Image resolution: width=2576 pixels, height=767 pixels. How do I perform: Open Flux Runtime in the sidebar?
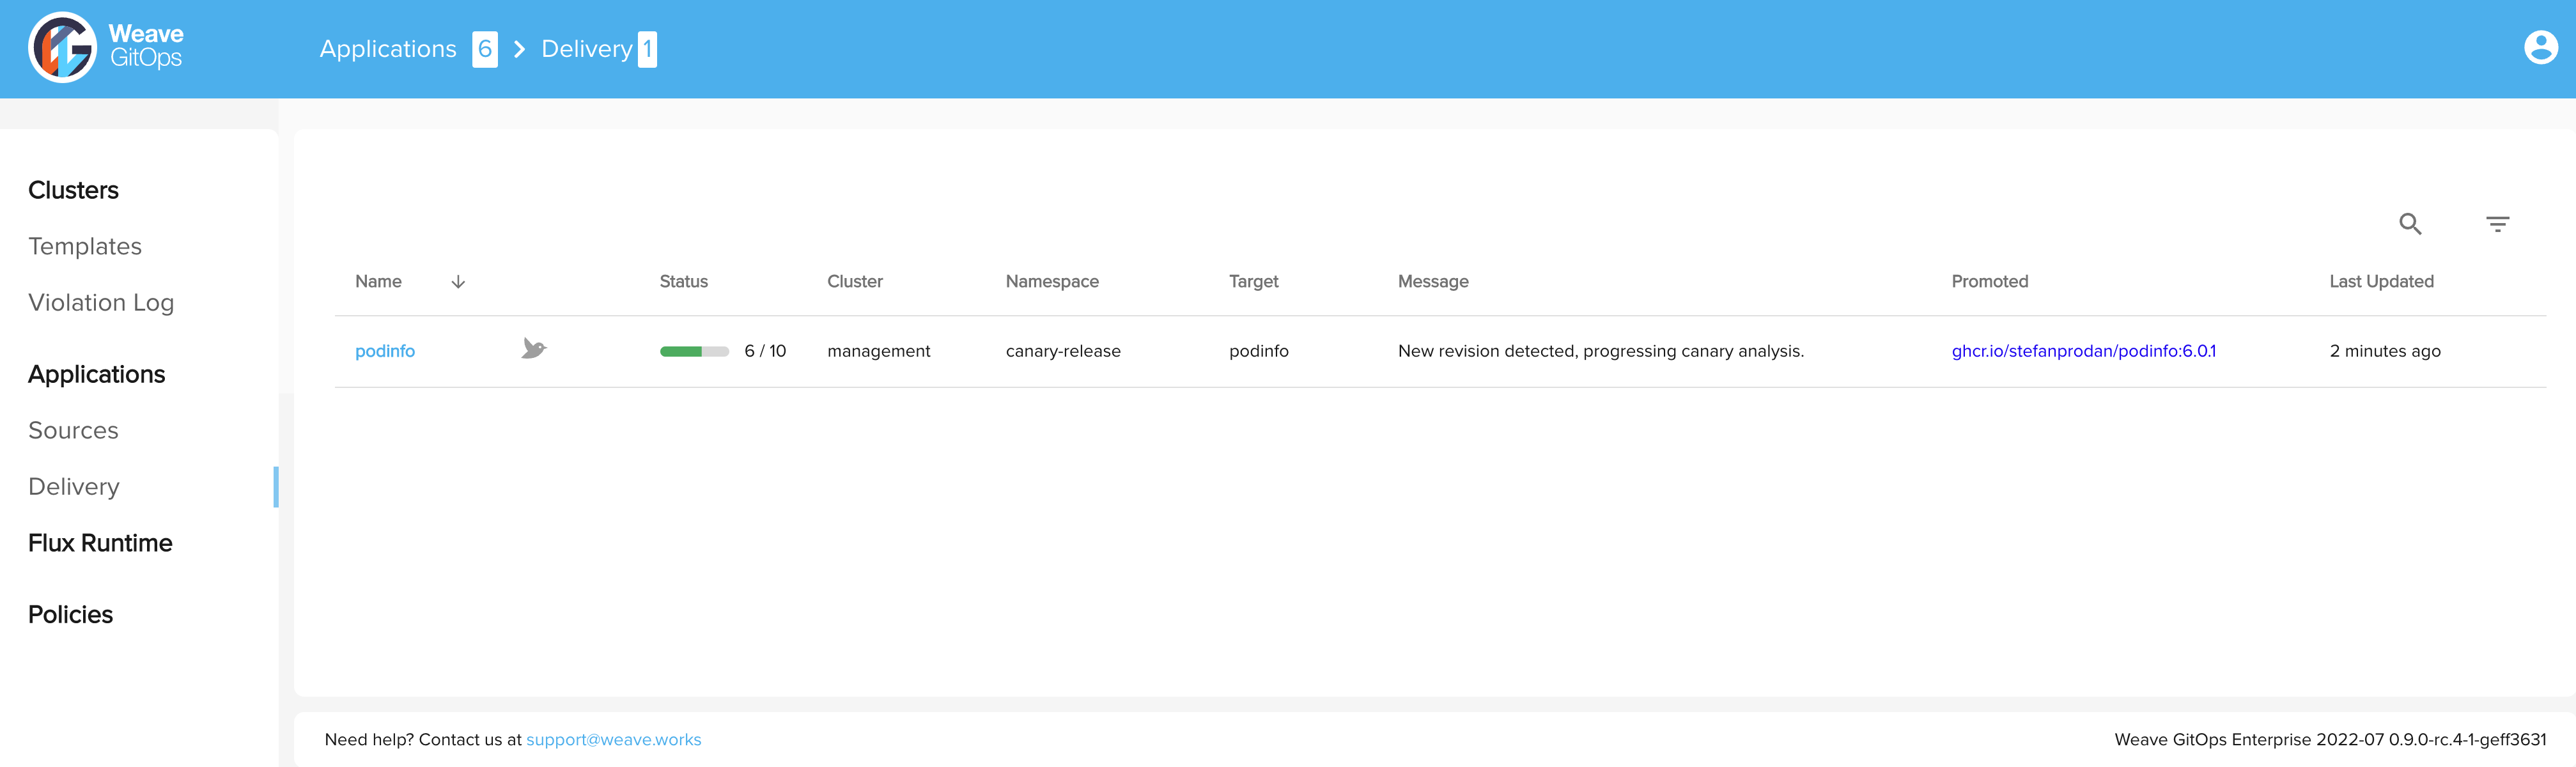click(x=100, y=543)
